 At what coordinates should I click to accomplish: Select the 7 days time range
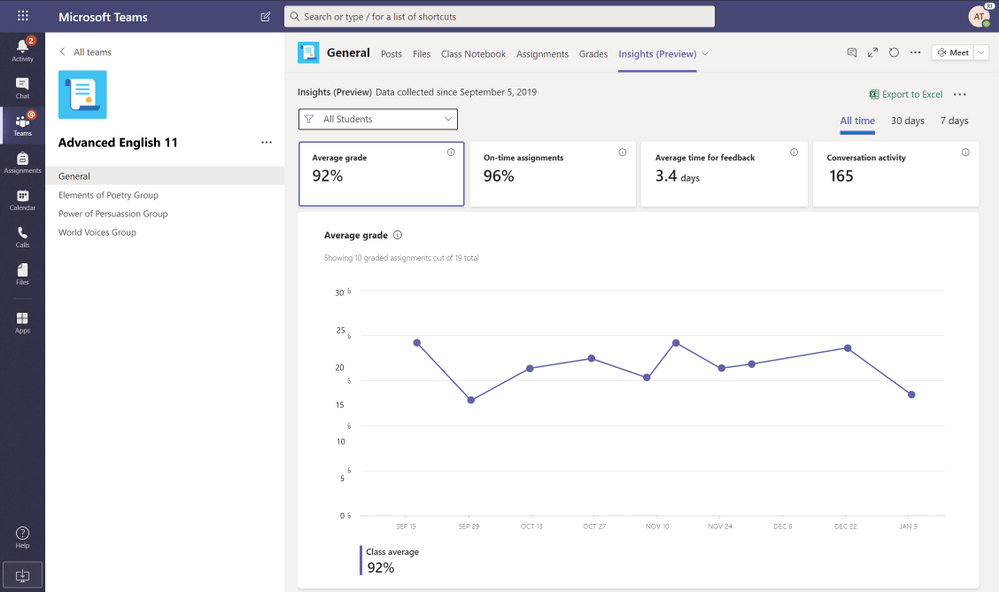953,121
